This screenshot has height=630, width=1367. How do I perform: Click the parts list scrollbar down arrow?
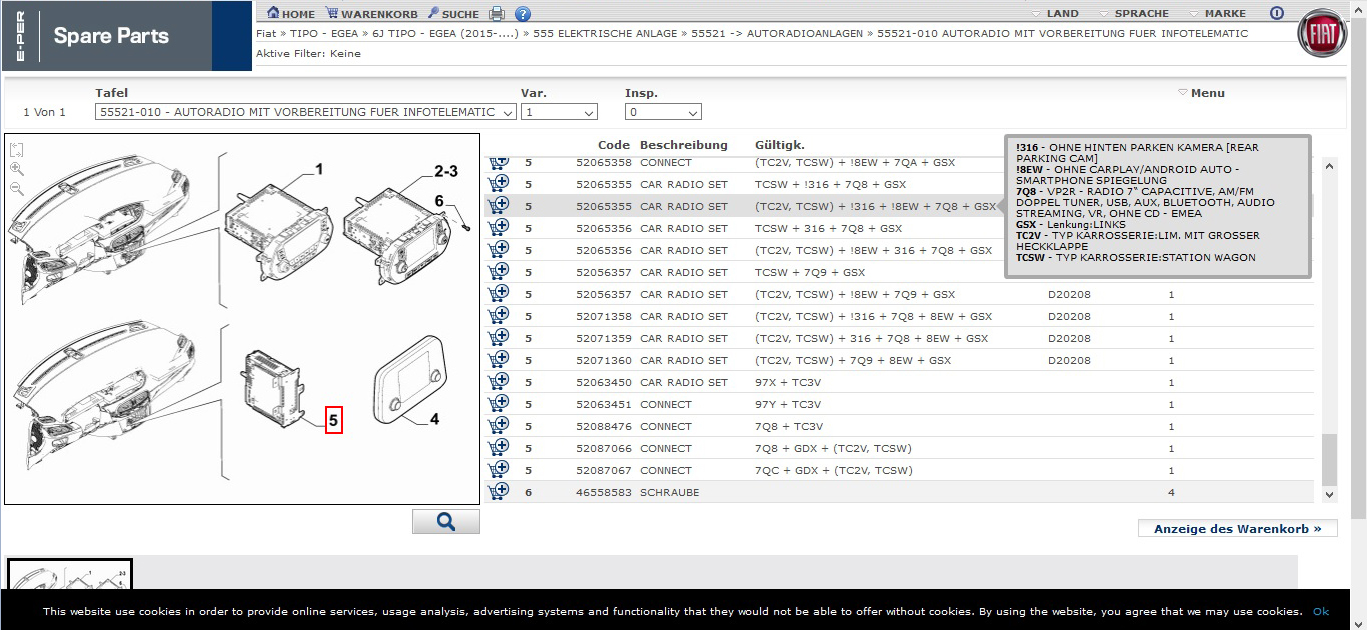[x=1329, y=494]
